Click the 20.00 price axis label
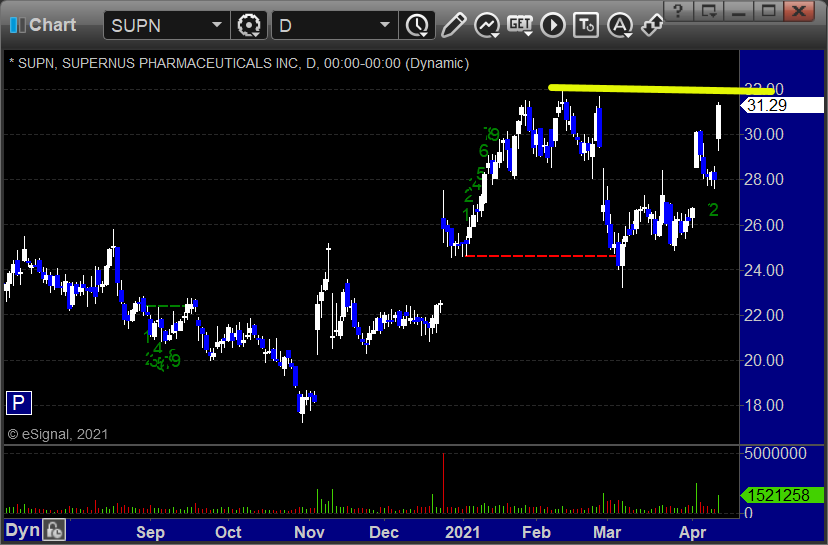The height and width of the screenshot is (545, 828). point(764,360)
